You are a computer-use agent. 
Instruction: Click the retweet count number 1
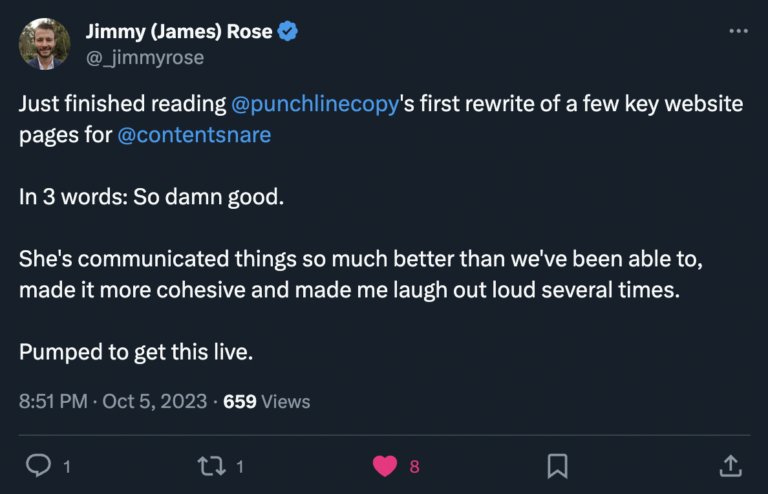tap(240, 466)
